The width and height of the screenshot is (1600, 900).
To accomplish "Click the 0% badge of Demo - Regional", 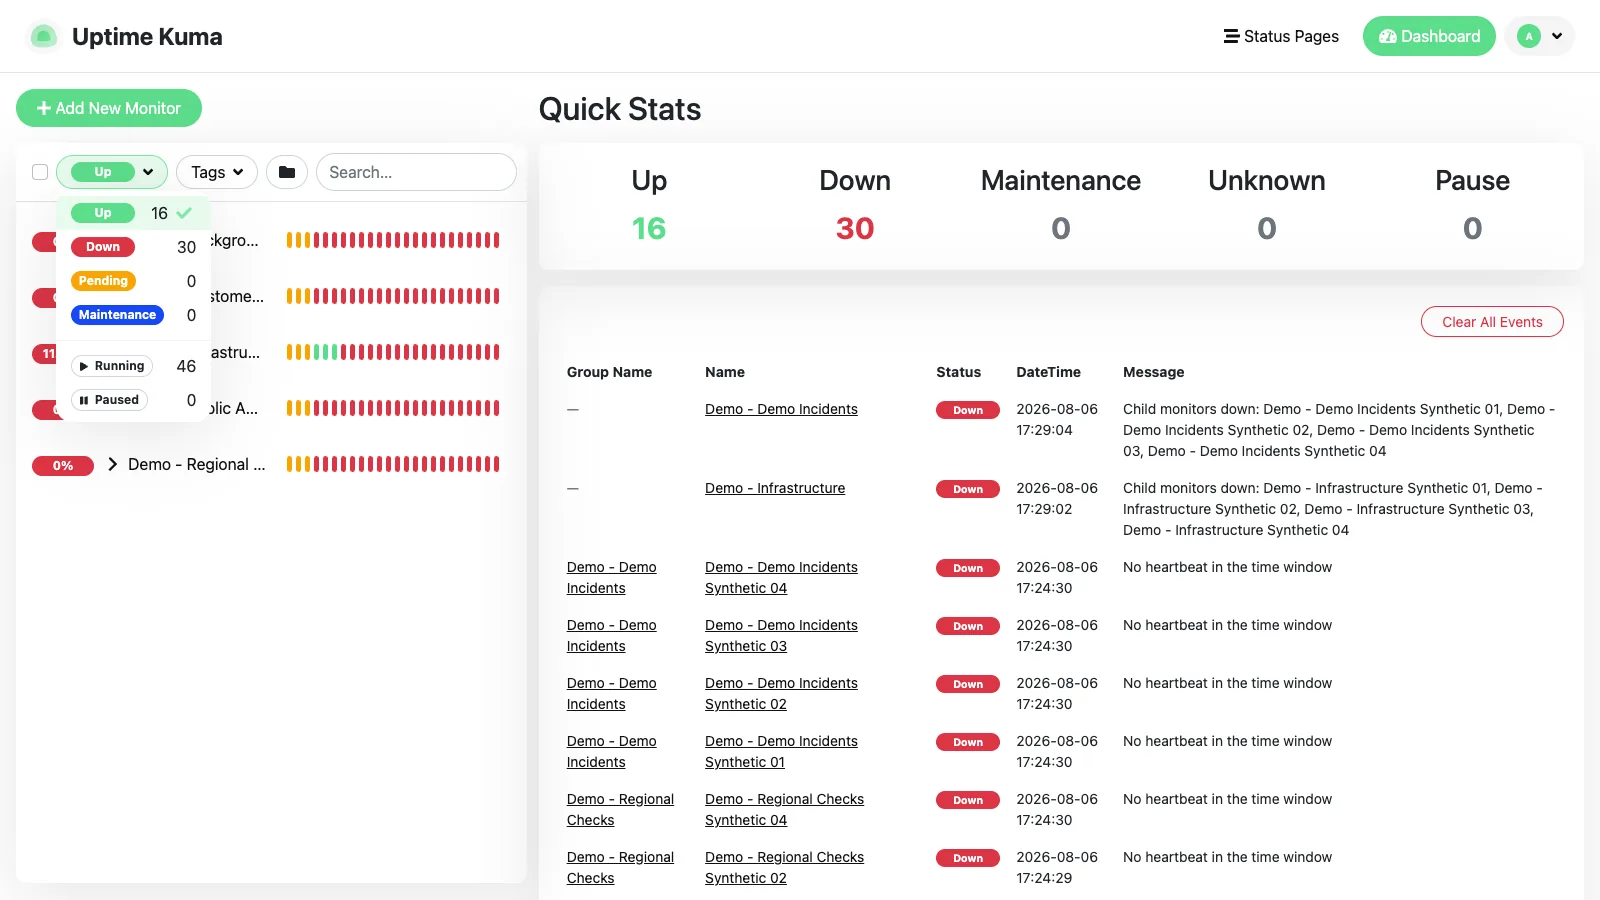I will click(63, 465).
